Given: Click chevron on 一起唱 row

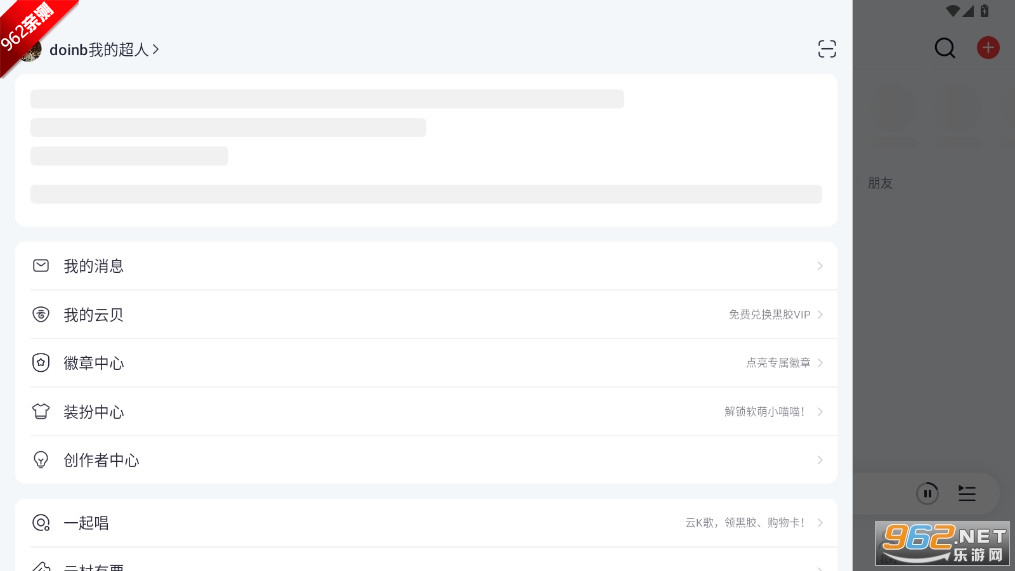Looking at the screenshot, I should [x=820, y=522].
